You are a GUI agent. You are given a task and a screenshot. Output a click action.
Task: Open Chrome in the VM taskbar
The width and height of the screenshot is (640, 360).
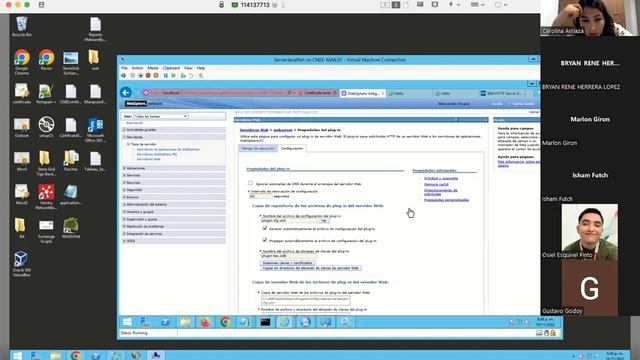point(225,322)
